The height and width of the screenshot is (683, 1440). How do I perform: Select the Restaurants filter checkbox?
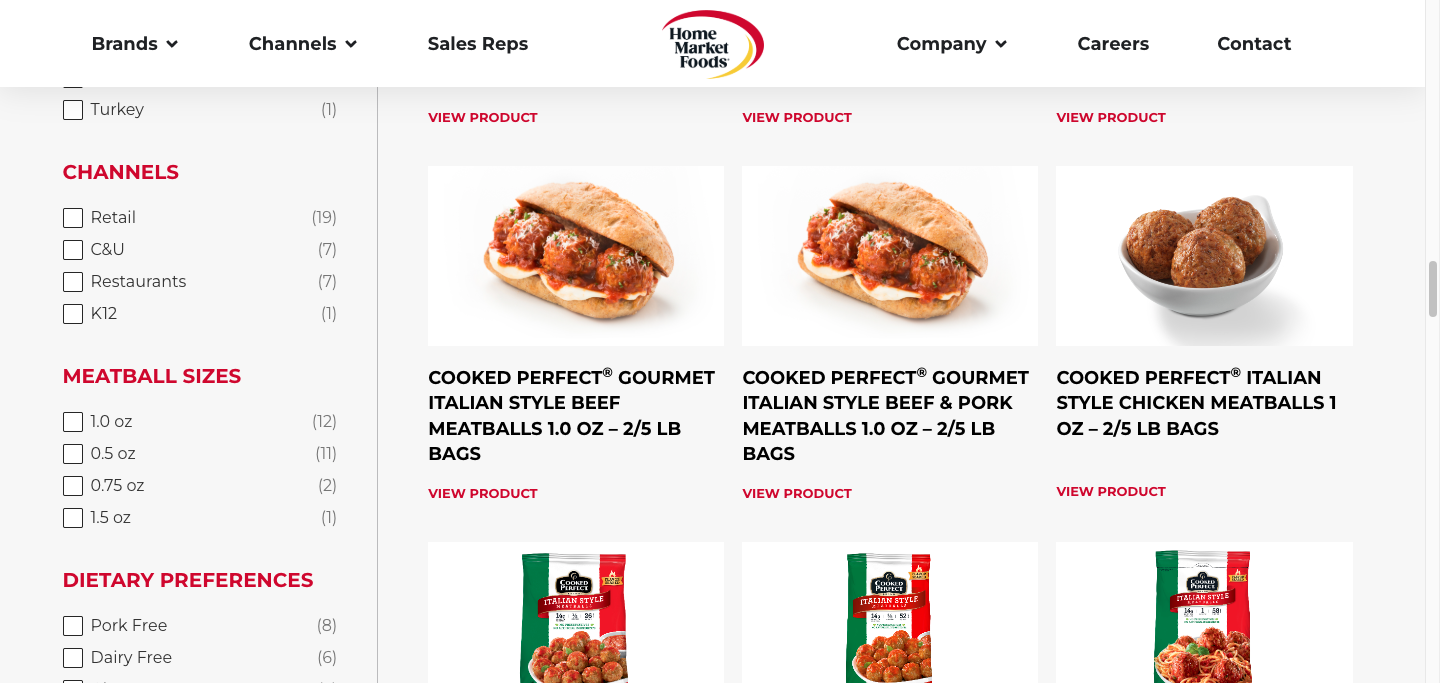(73, 282)
